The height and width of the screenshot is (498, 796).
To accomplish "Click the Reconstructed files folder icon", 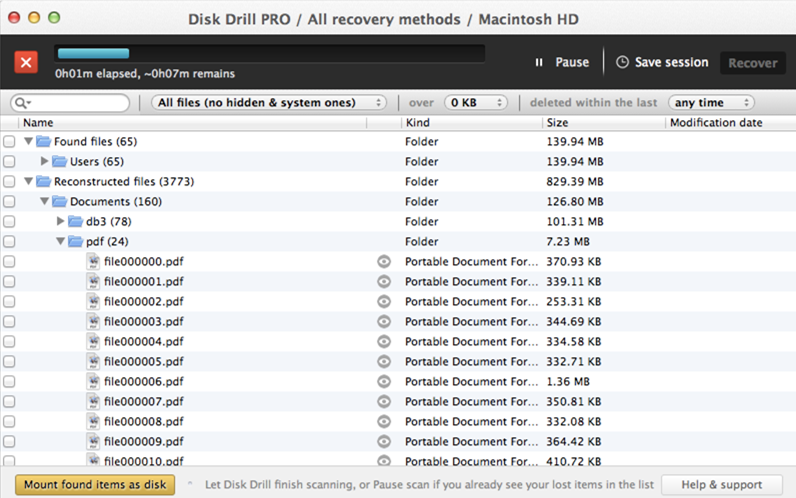I will point(44,181).
